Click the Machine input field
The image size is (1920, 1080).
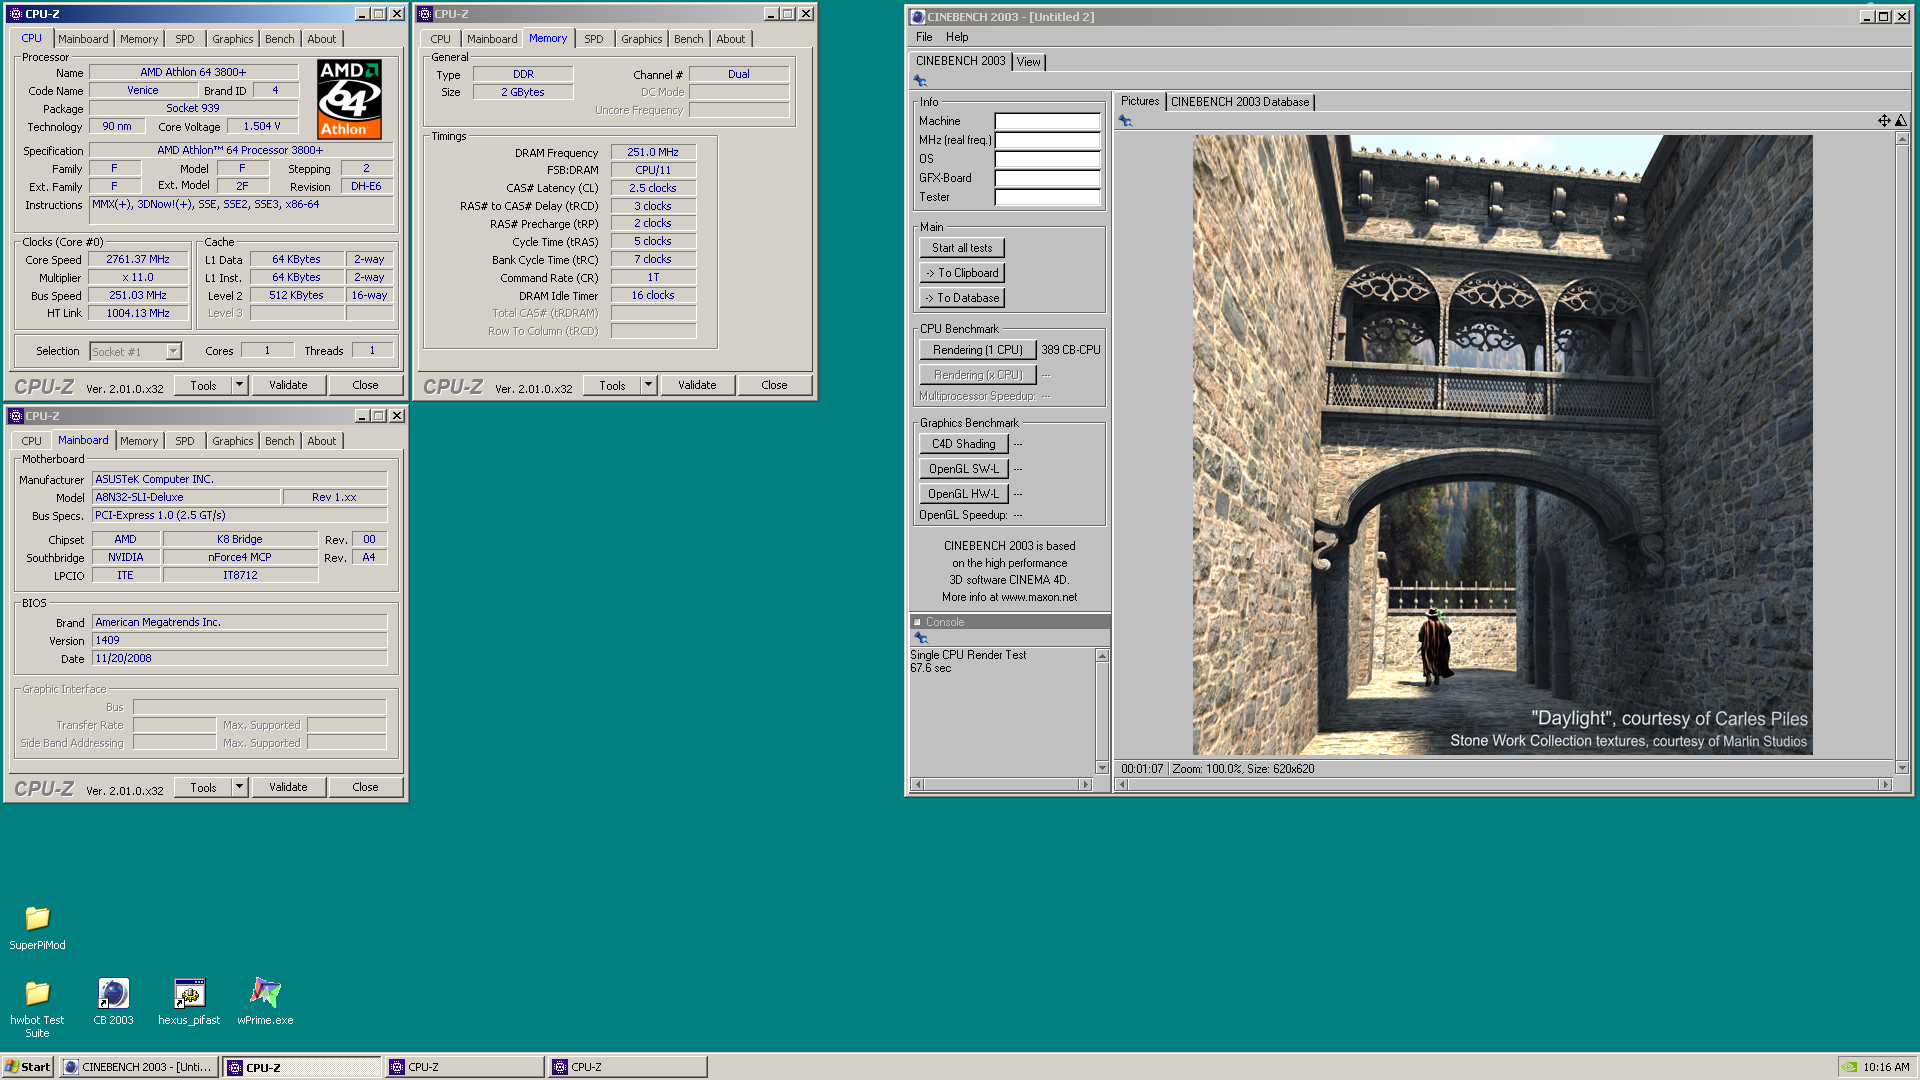(1047, 121)
